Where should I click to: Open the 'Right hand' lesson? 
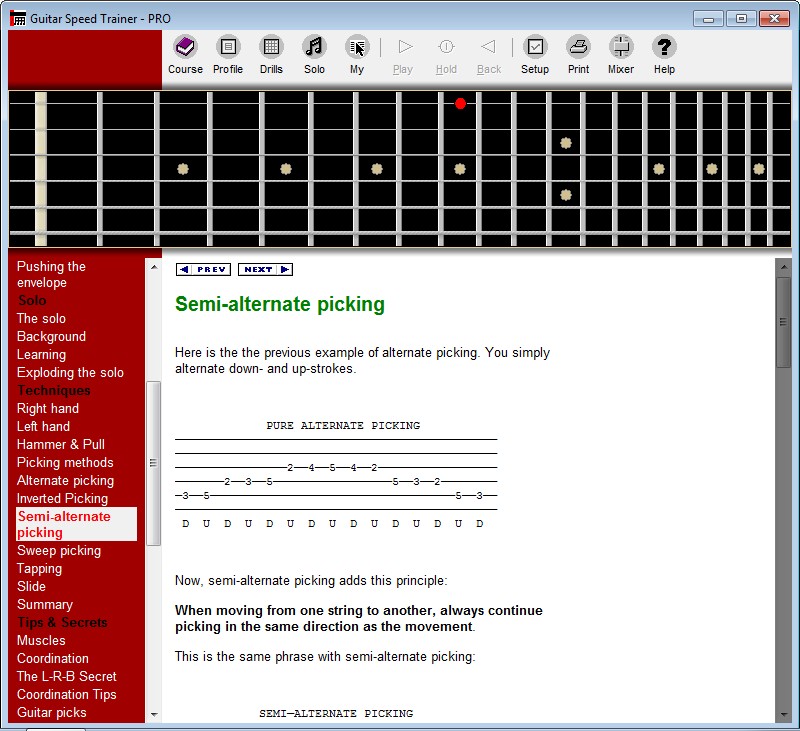48,408
